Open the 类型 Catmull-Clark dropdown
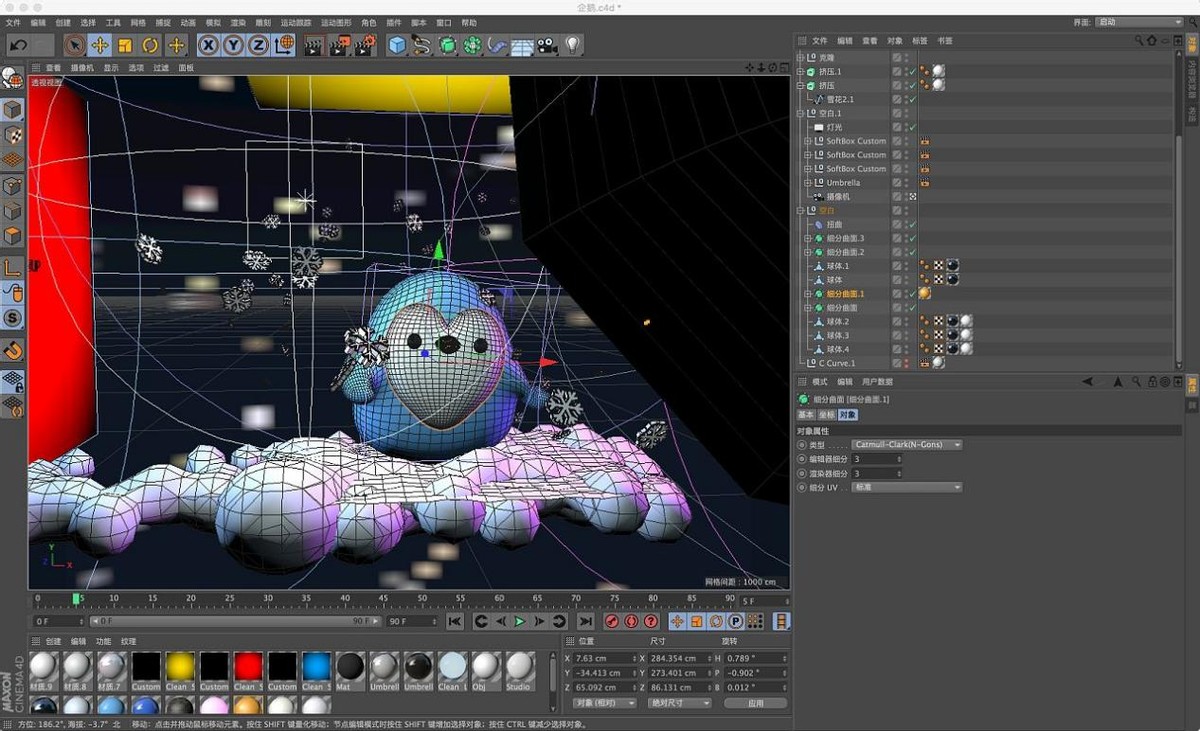The width and height of the screenshot is (1200, 731). (907, 444)
